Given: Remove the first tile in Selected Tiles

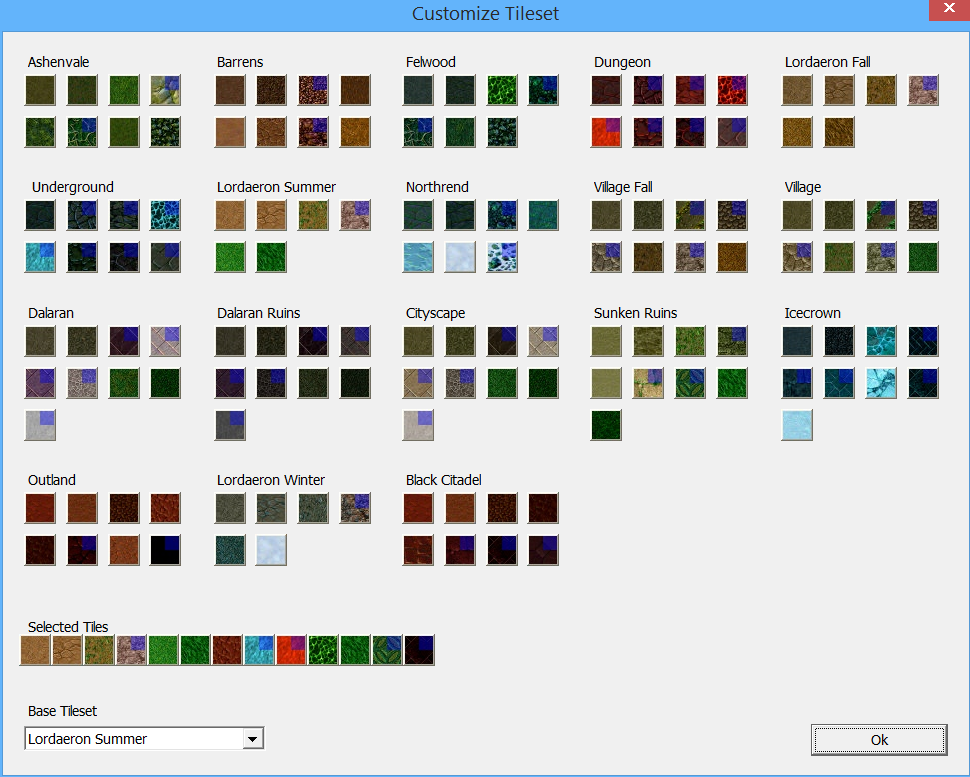Looking at the screenshot, I should pyautogui.click(x=35, y=650).
